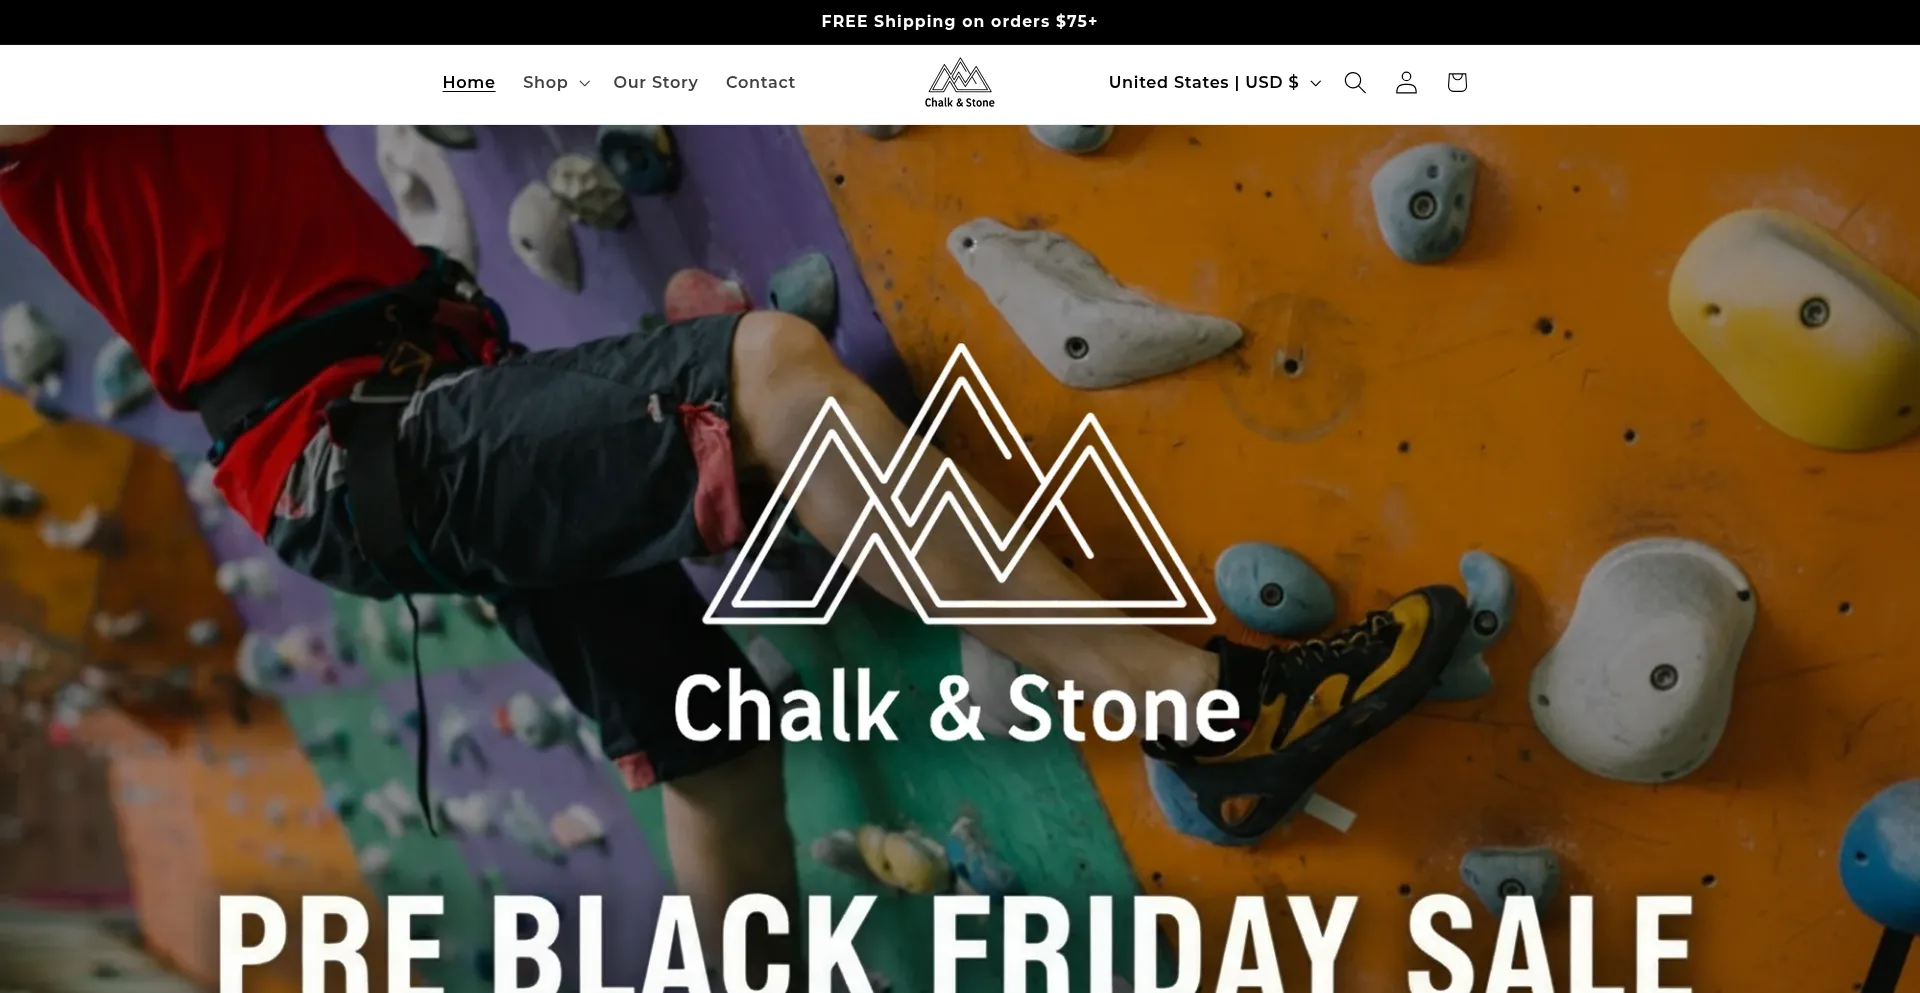
Task: Open the Our Story page
Action: click(x=656, y=82)
